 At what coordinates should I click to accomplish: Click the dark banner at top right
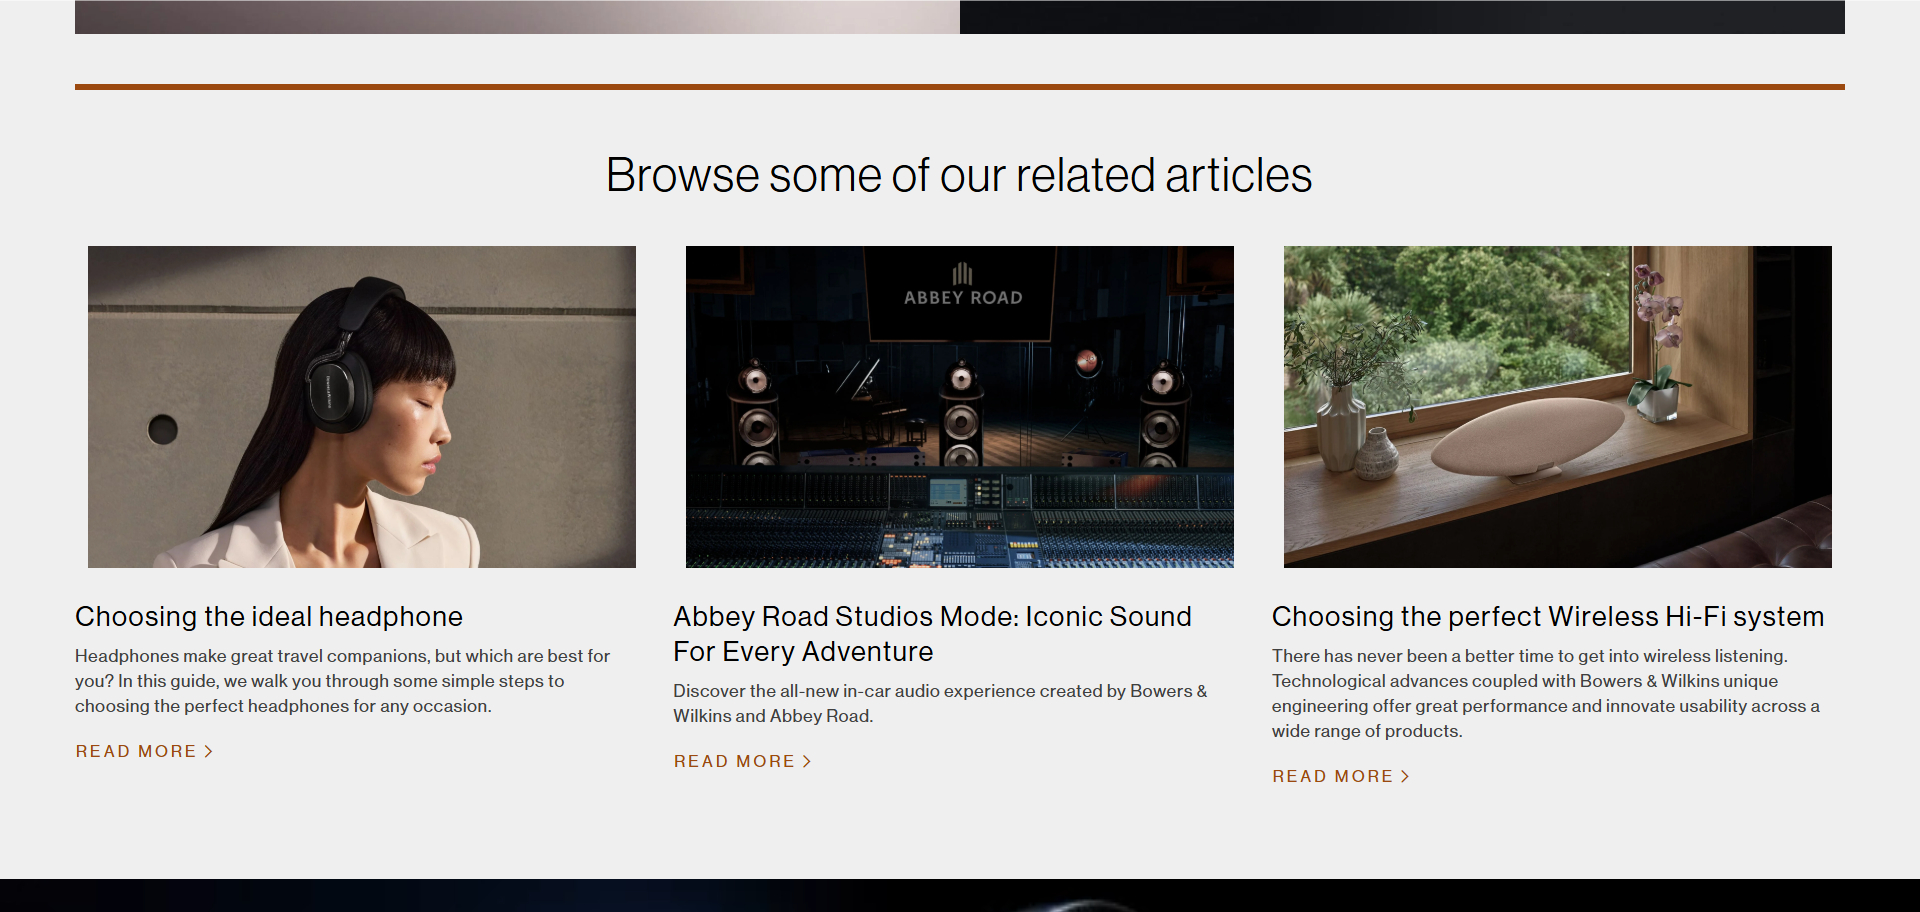(1402, 16)
